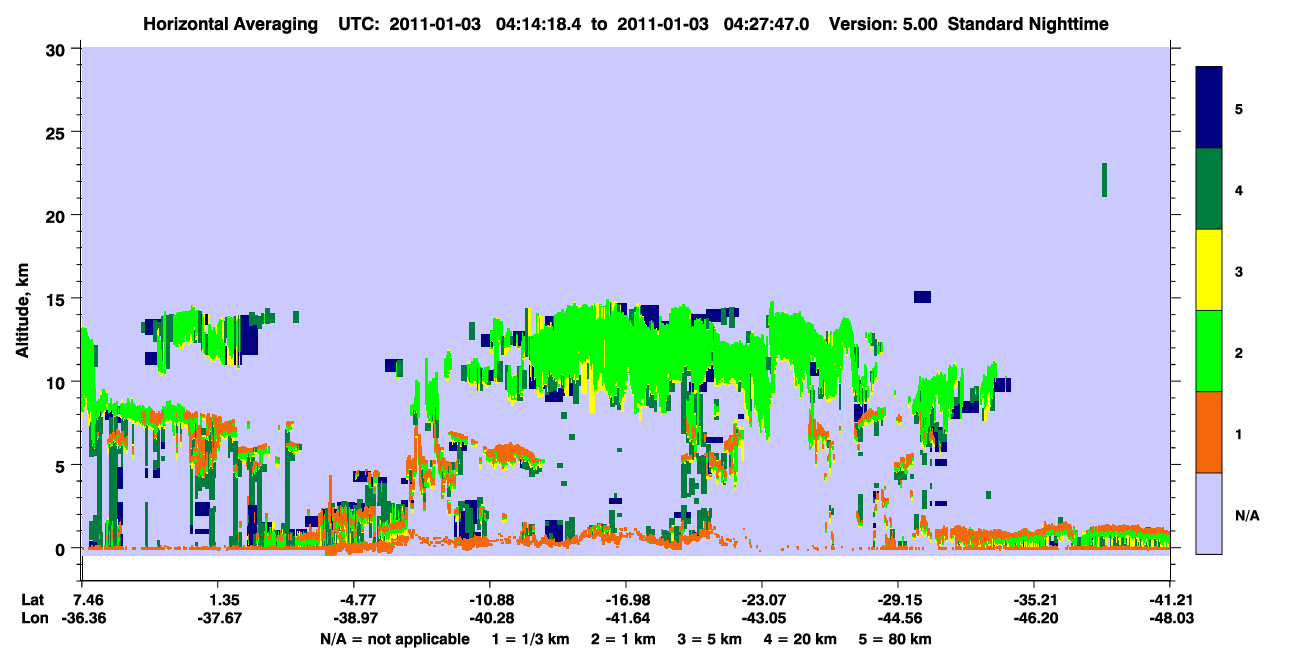This screenshot has height=667, width=1300.
Task: Click the latitude value '1.35'
Action: (x=218, y=600)
